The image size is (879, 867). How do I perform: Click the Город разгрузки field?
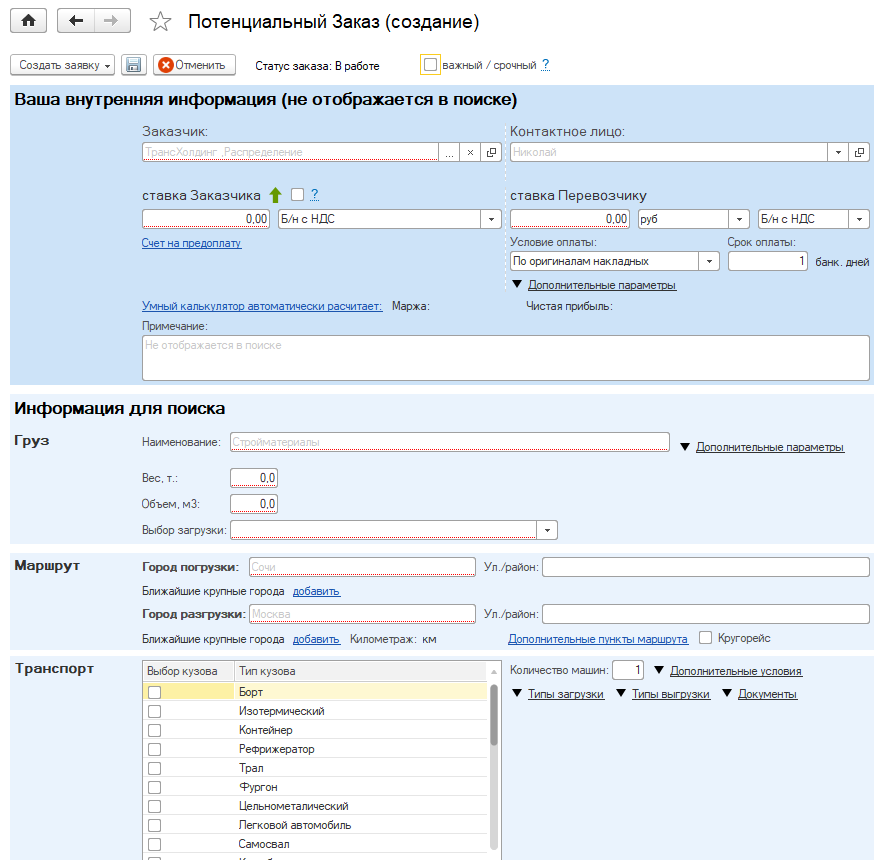tap(362, 614)
